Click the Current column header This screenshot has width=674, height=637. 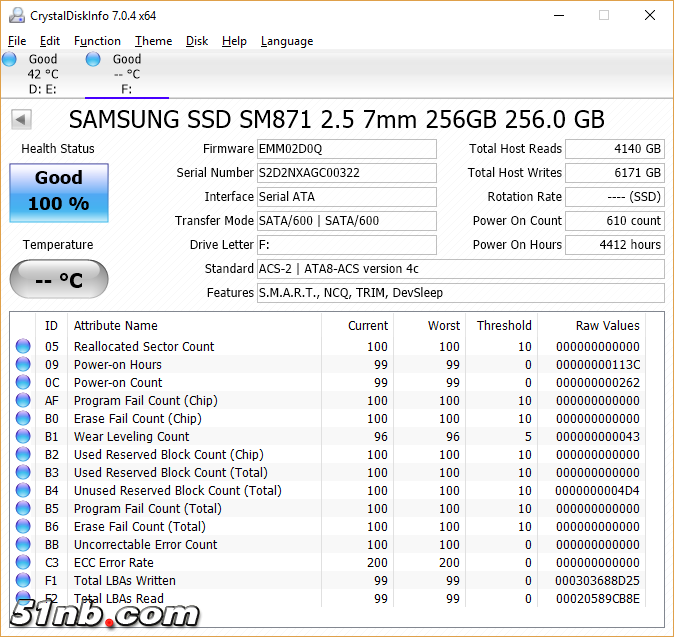[x=358, y=325]
